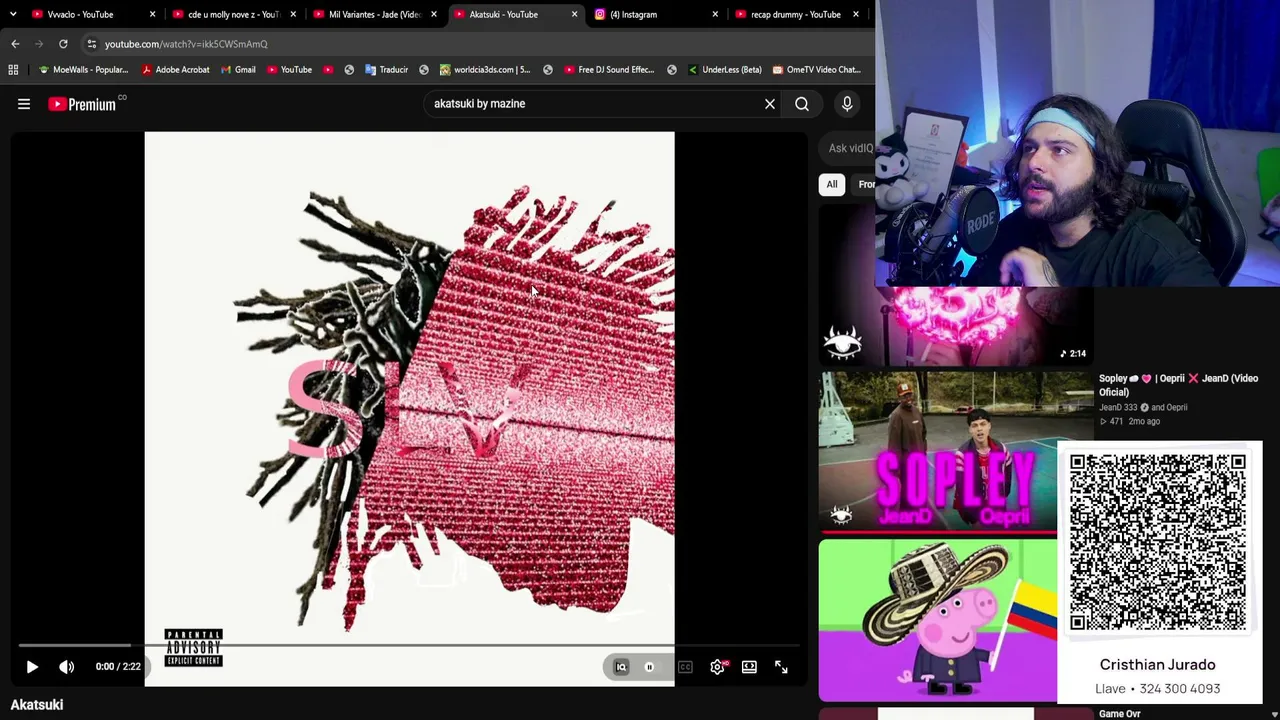1280x720 pixels.
Task: Reload the current page
Action: [63, 44]
